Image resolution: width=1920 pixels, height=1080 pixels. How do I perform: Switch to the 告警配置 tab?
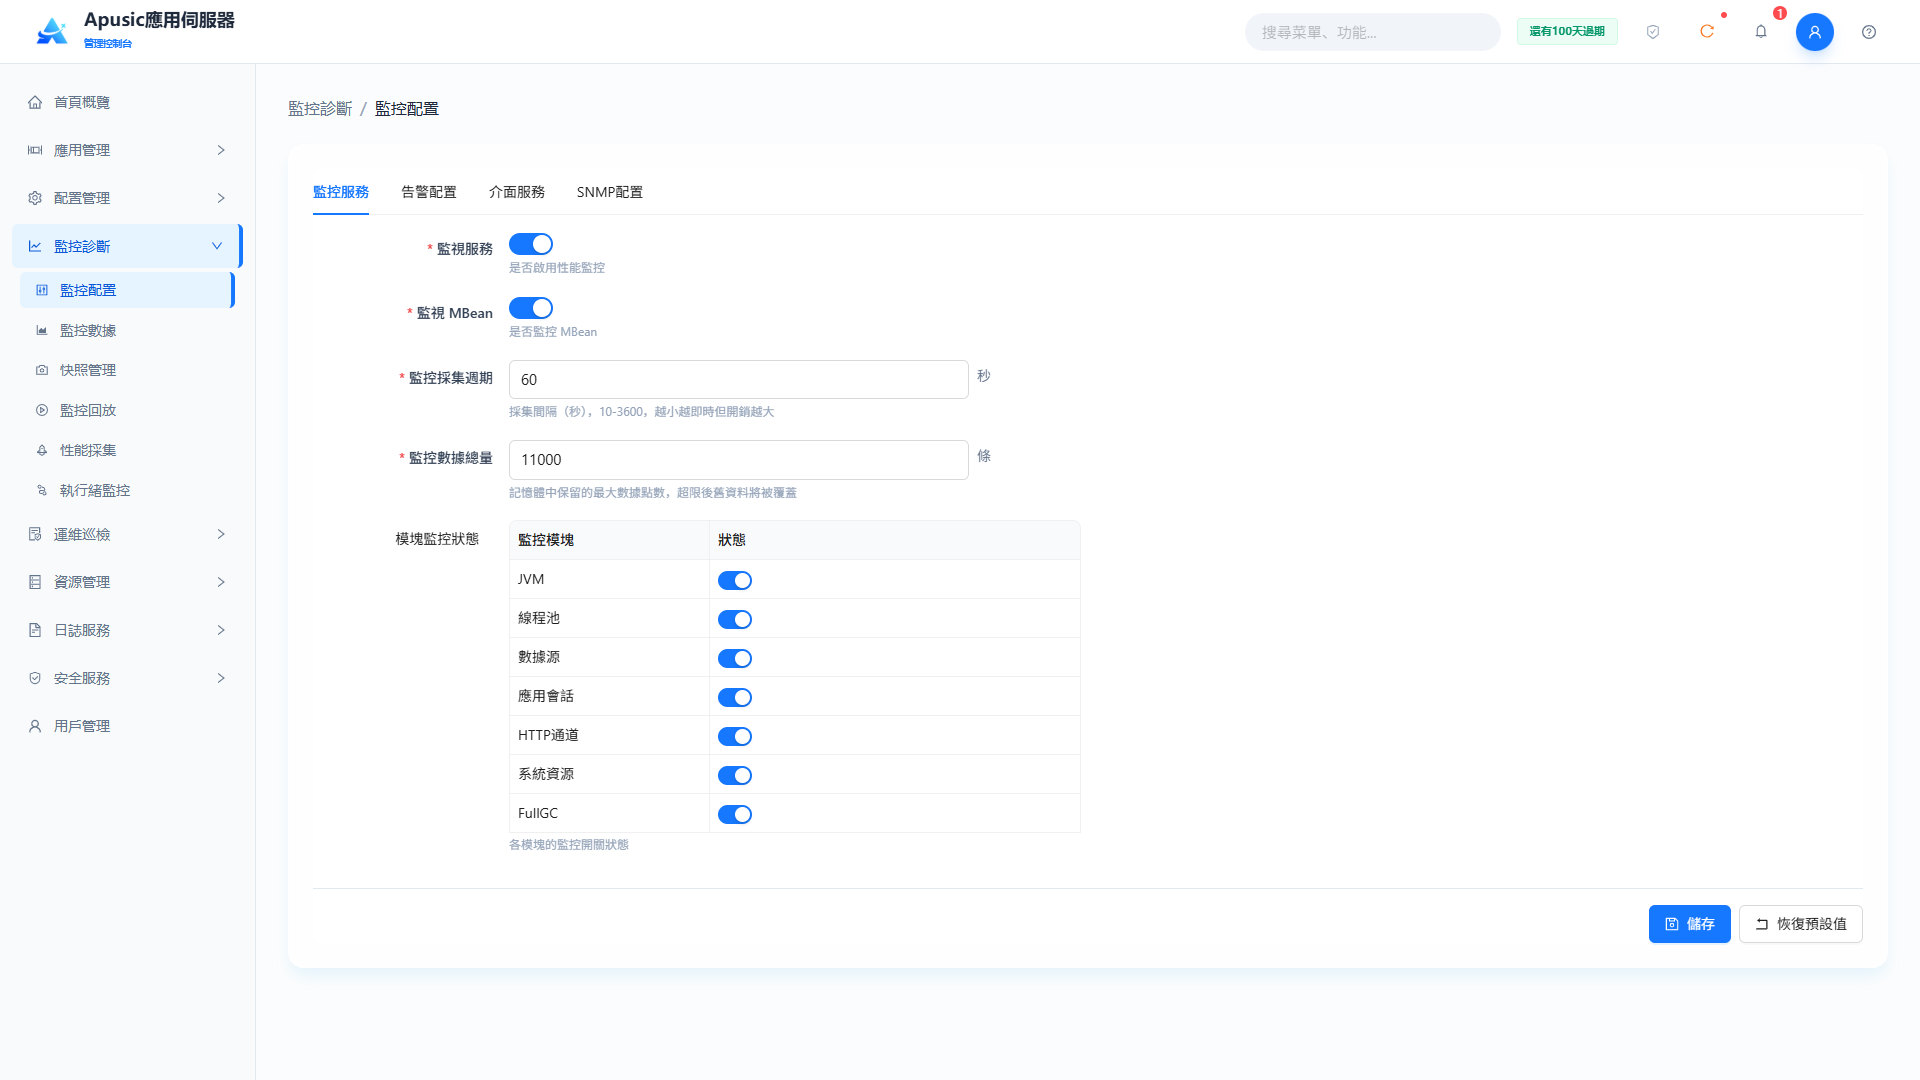429,192
